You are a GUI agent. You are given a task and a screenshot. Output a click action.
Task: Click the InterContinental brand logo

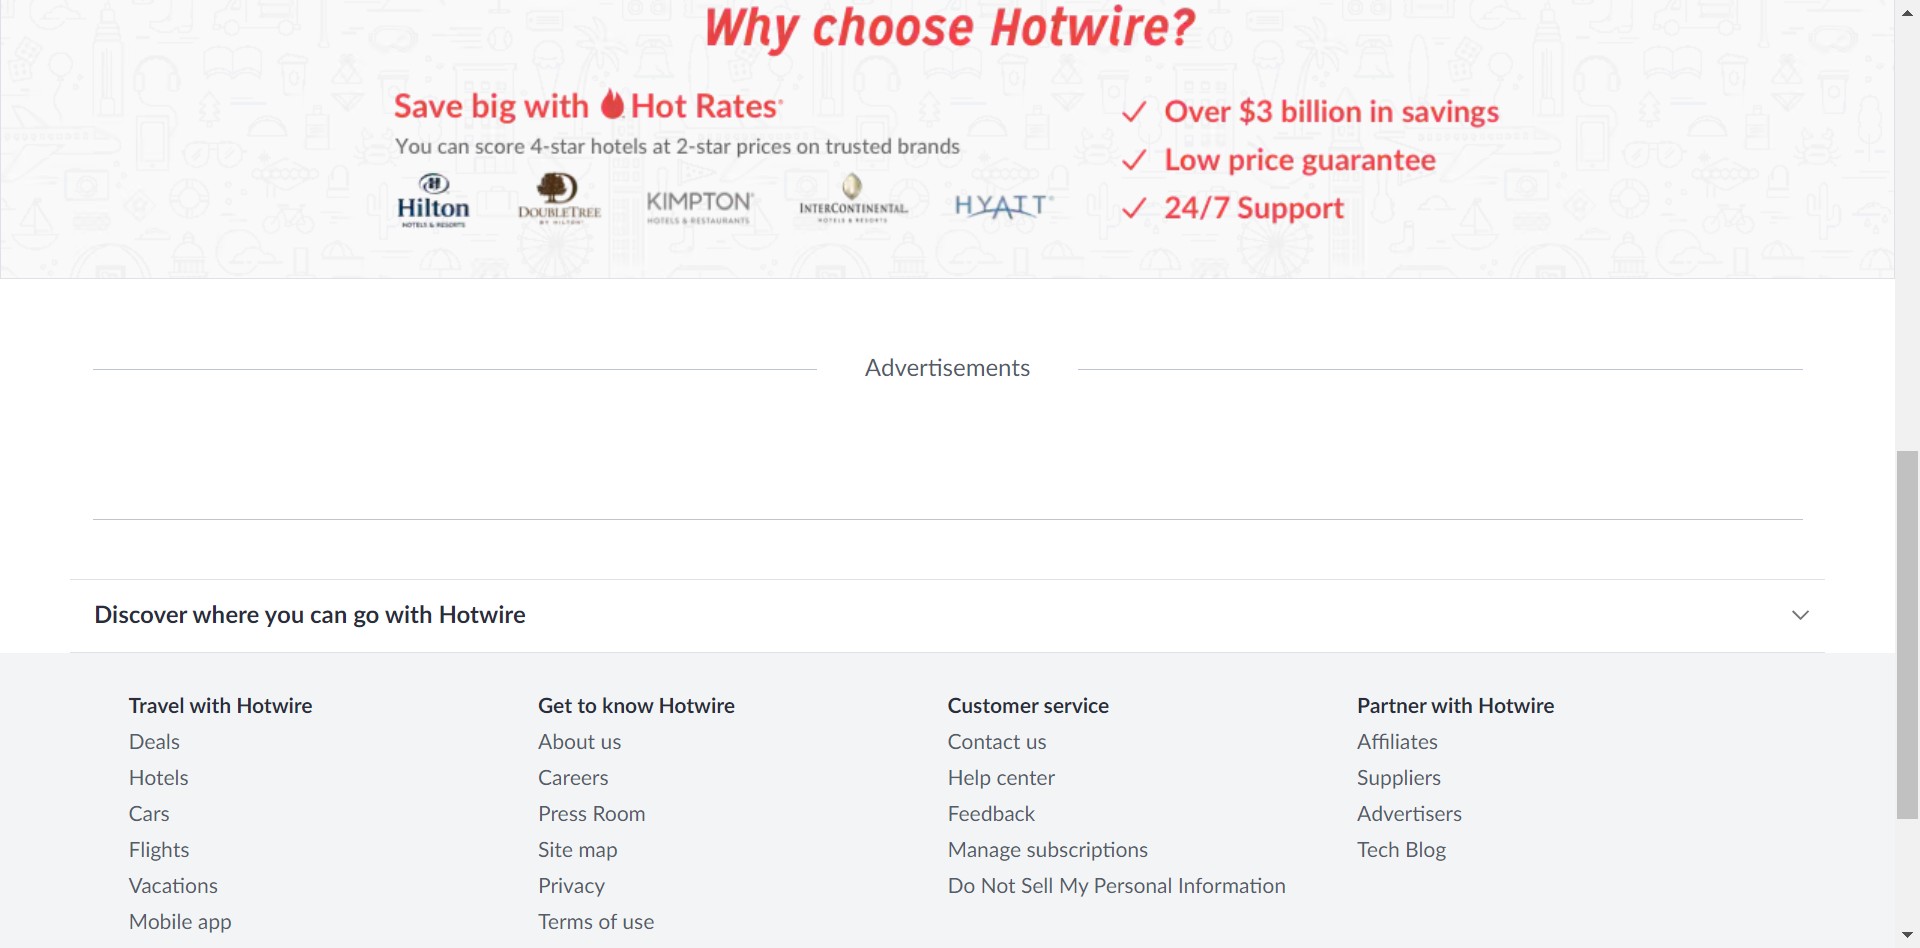pyautogui.click(x=853, y=199)
